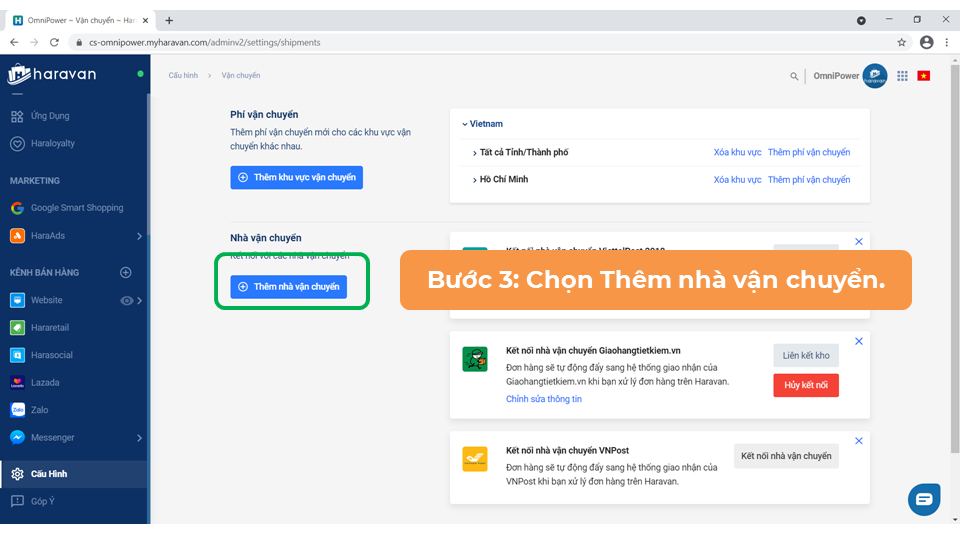Open Lazada sales channel

(45, 382)
